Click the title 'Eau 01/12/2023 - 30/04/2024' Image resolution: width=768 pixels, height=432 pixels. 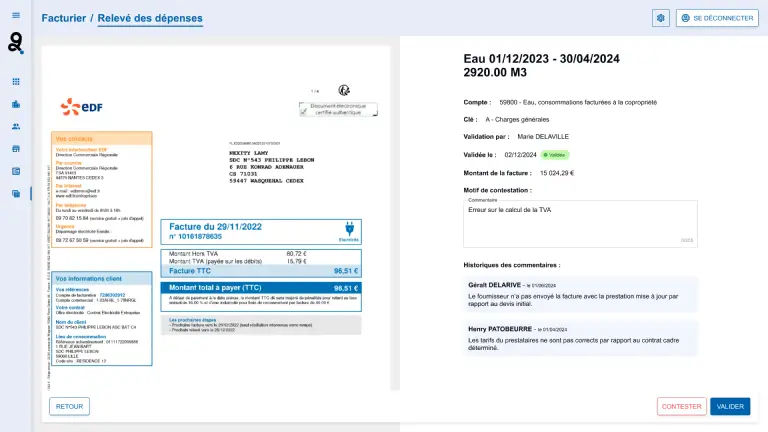pos(541,59)
